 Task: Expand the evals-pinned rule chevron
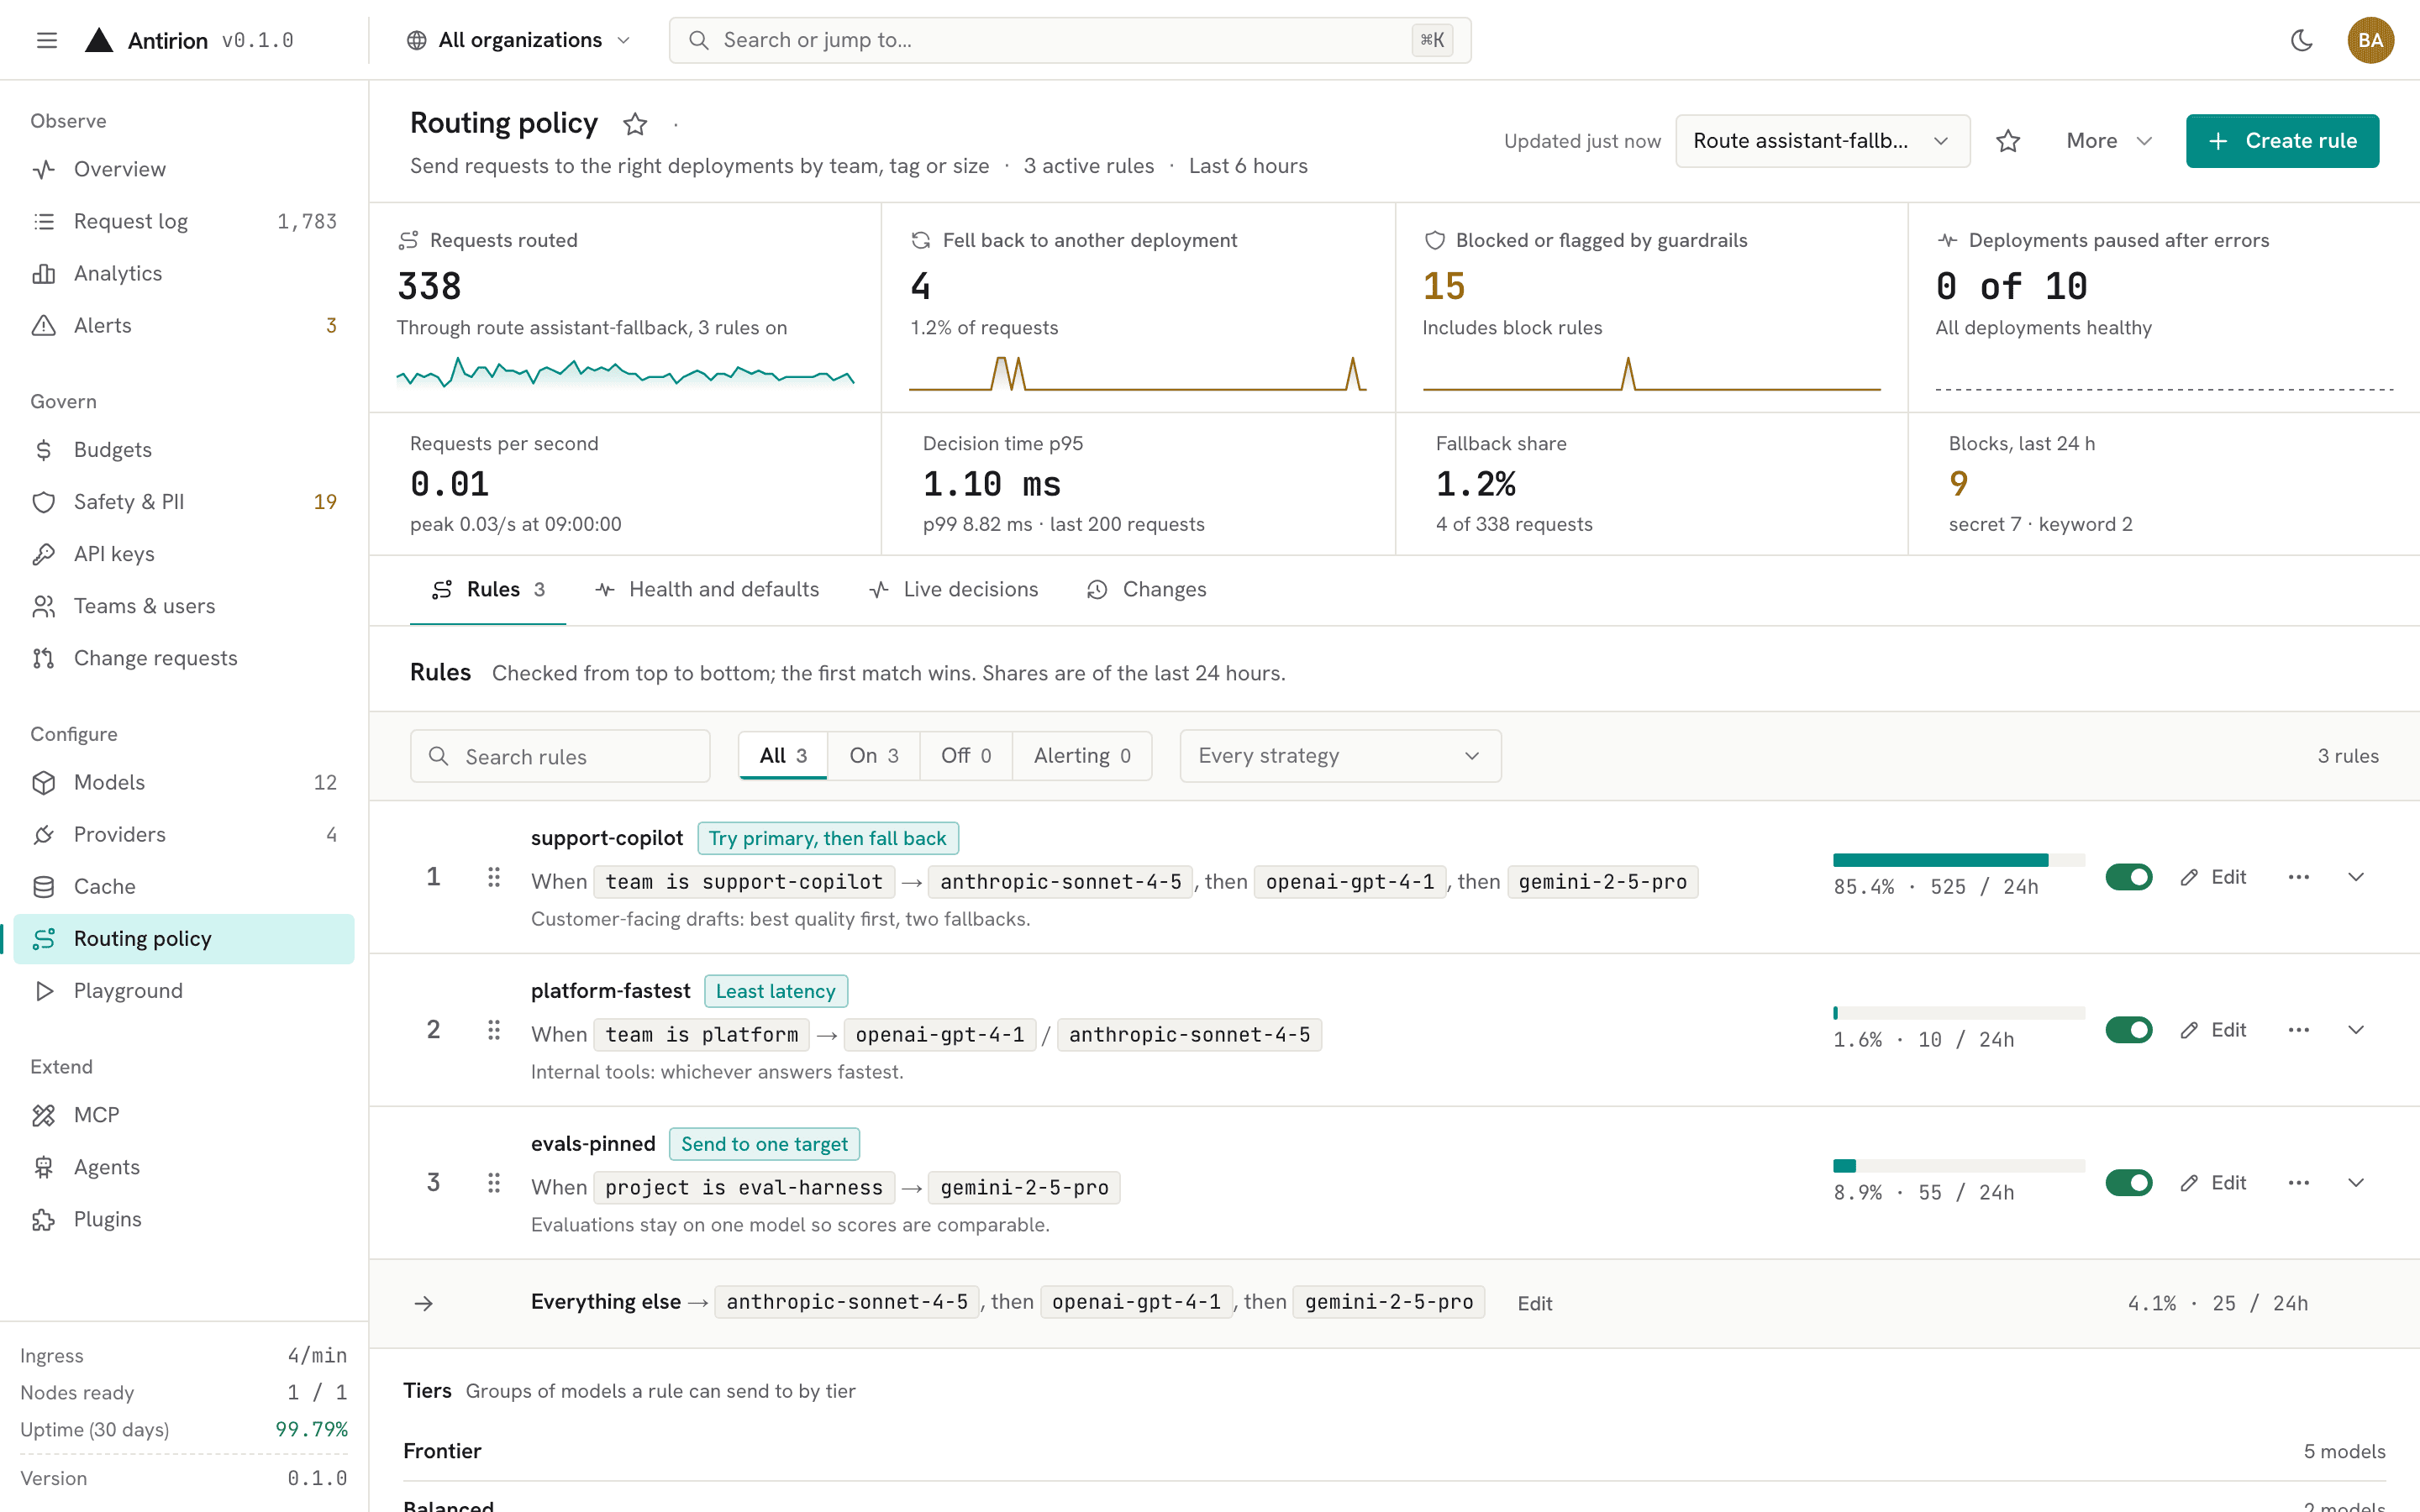2356,1183
